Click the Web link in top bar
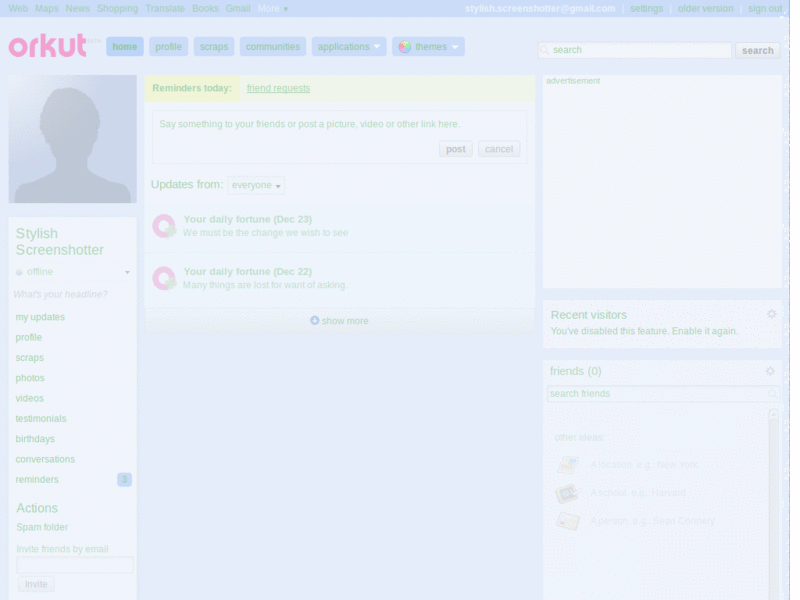800x600 pixels. 18,9
